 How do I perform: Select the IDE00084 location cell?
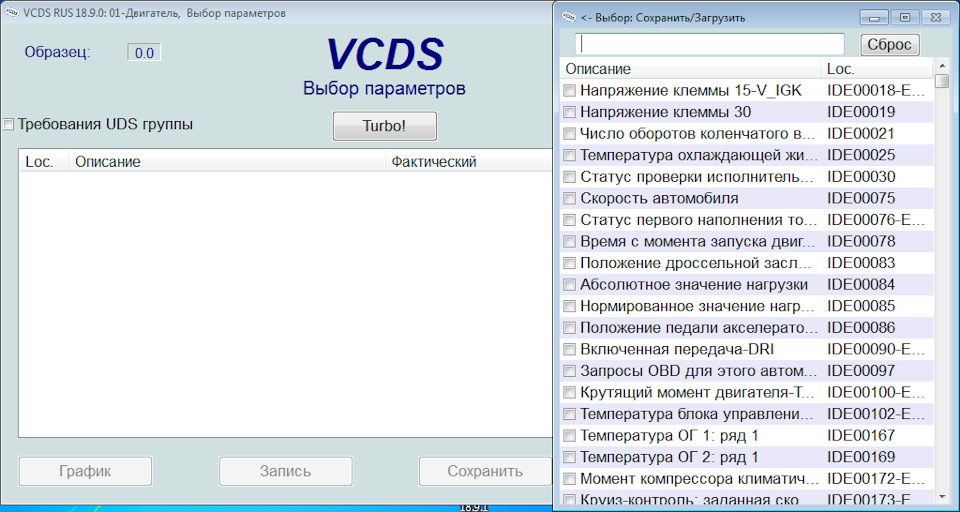click(861, 285)
